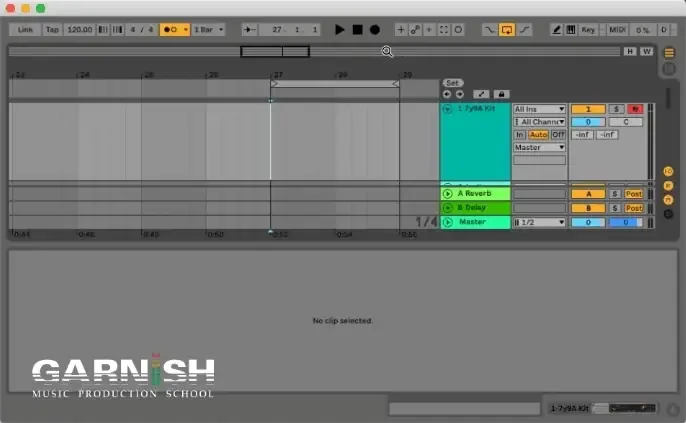Open the Master 1/2 output dropdown
Image resolution: width=686 pixels, height=423 pixels.
[539, 222]
